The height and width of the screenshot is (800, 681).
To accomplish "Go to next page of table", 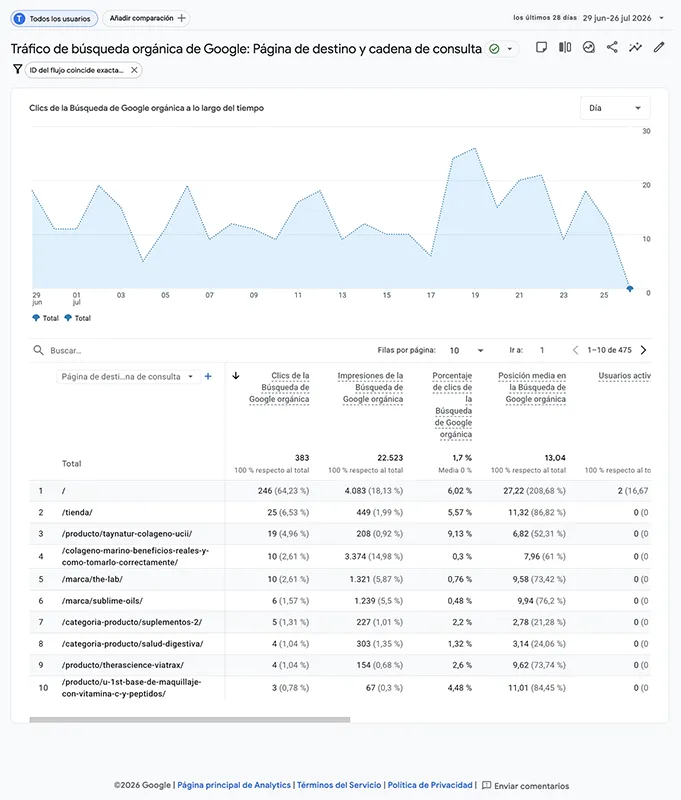I will (x=643, y=350).
